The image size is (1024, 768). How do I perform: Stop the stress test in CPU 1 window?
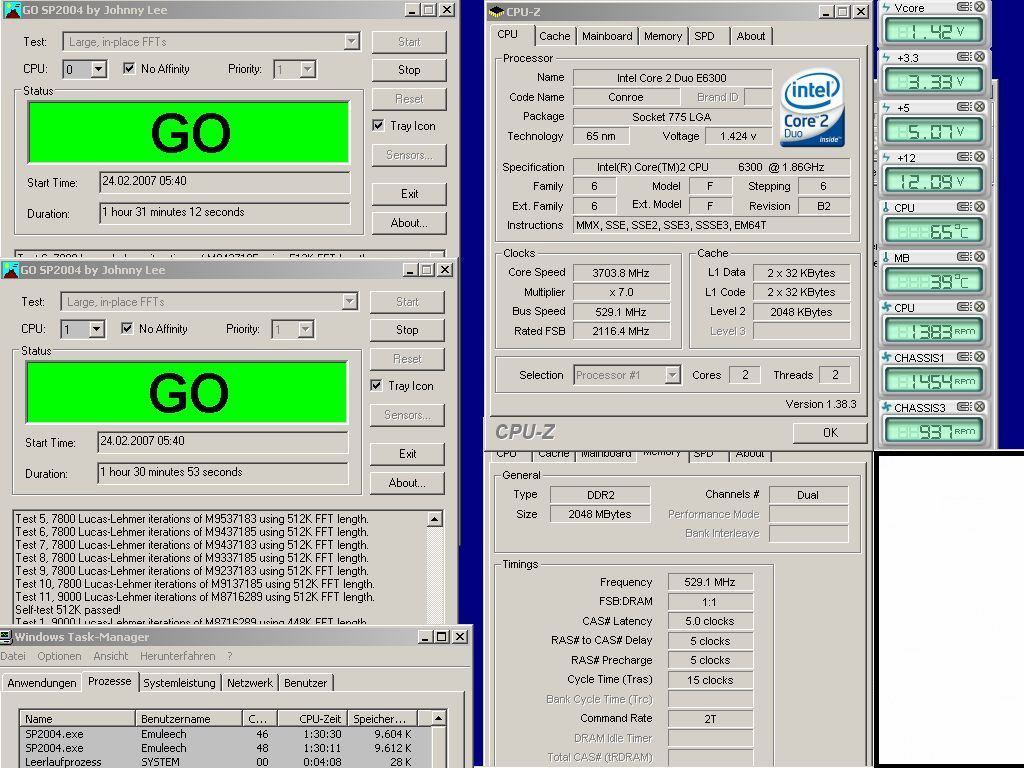tap(407, 330)
